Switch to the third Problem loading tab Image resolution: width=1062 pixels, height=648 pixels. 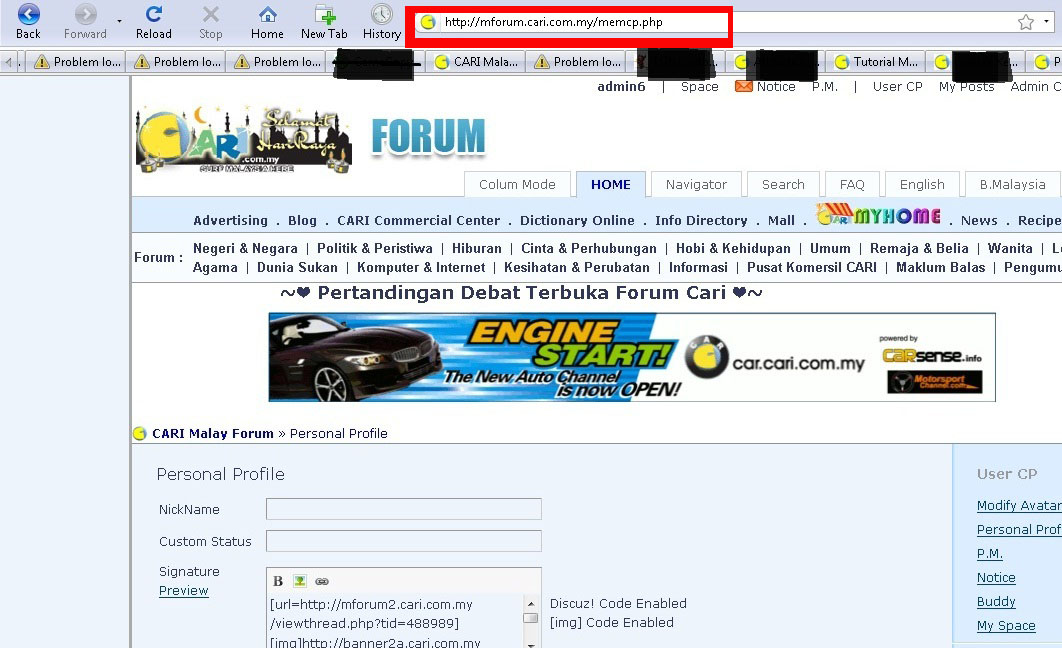coord(277,62)
